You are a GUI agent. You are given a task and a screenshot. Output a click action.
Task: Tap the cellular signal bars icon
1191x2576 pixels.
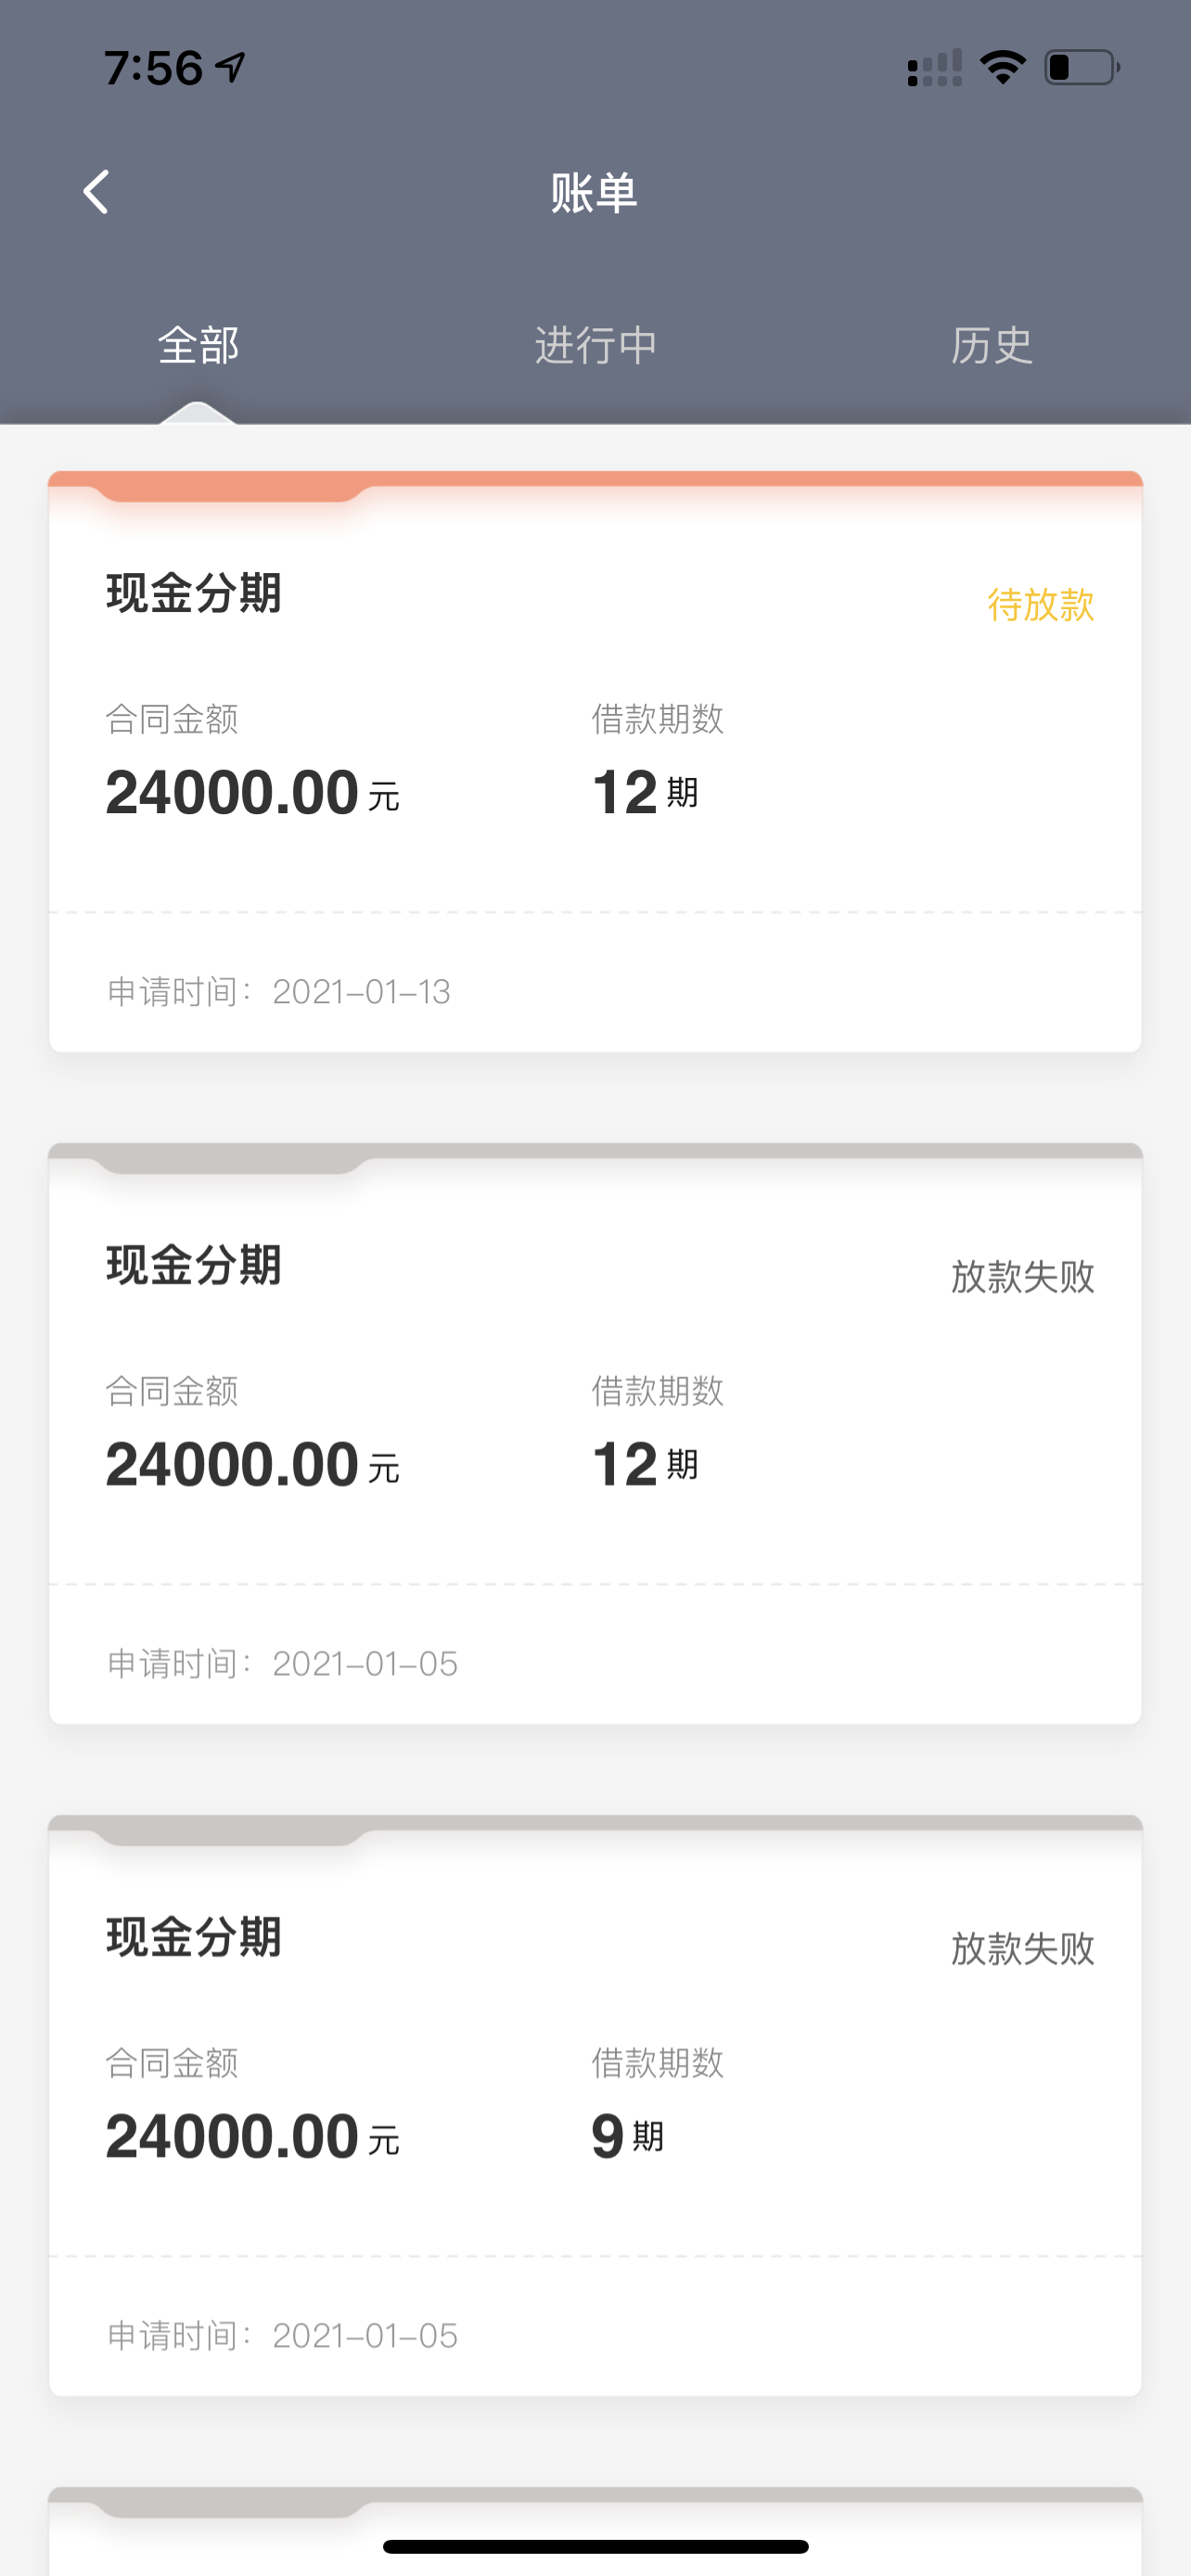tap(934, 67)
